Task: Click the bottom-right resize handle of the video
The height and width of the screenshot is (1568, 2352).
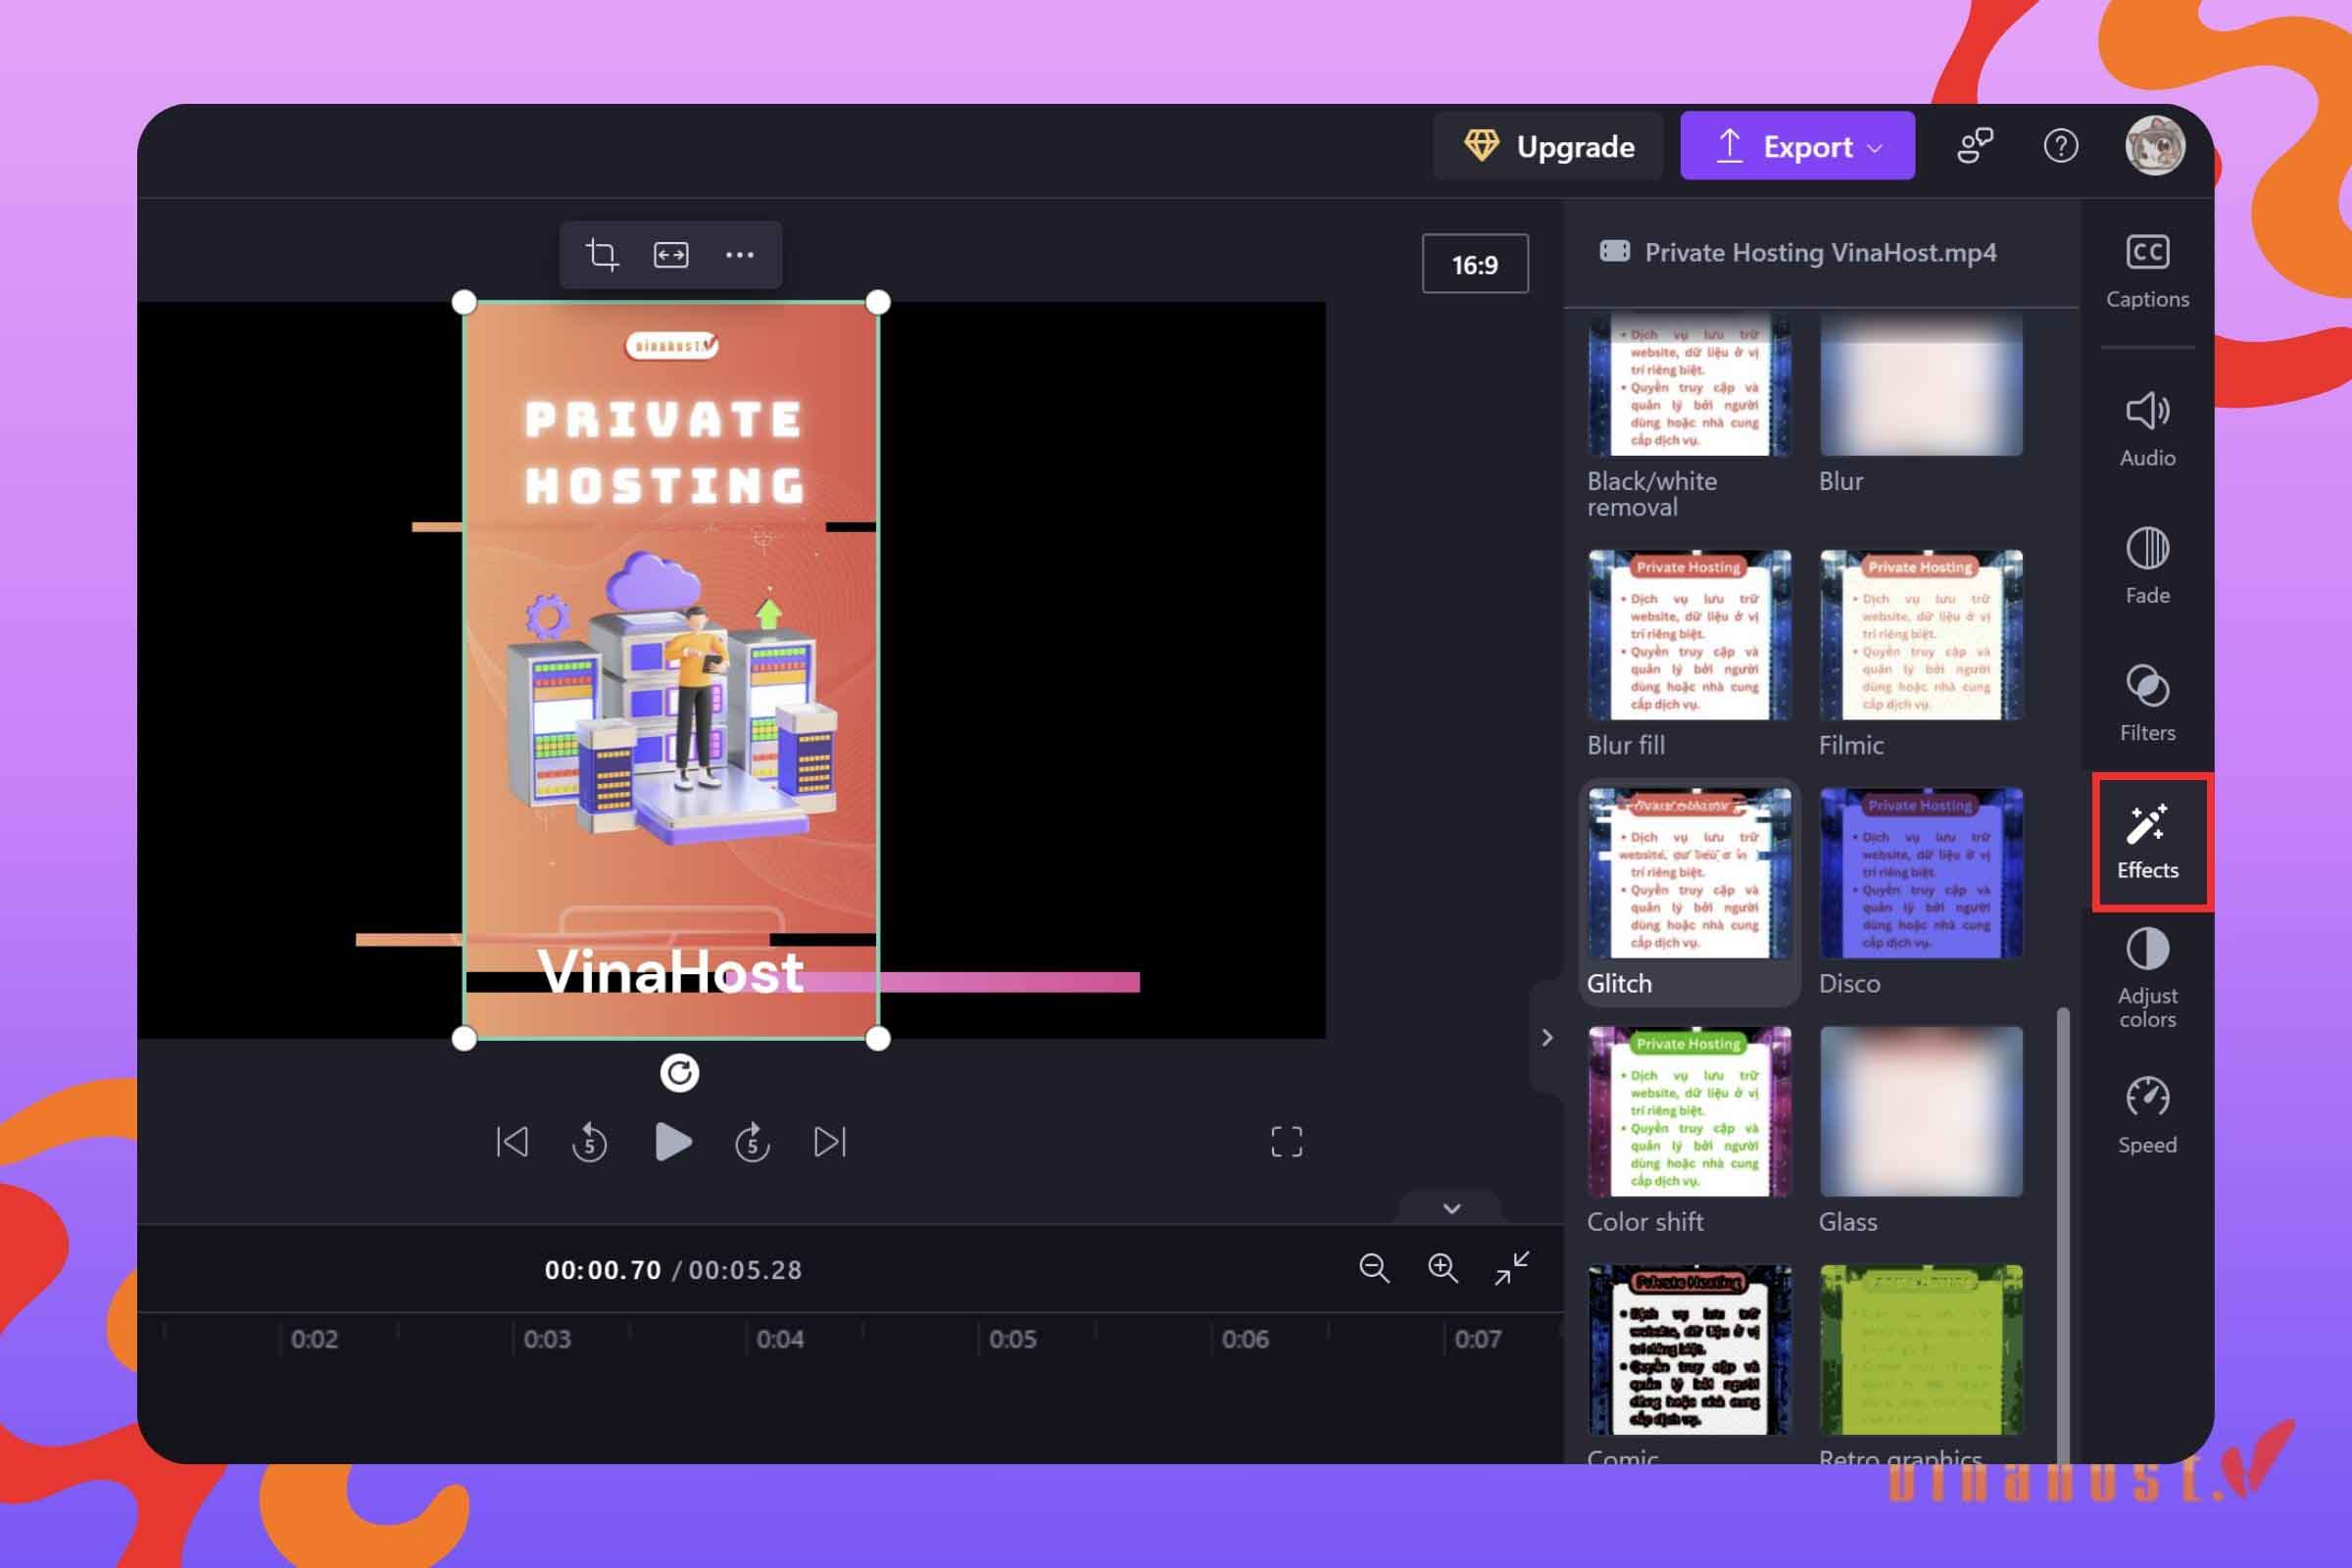Action: [877, 1039]
